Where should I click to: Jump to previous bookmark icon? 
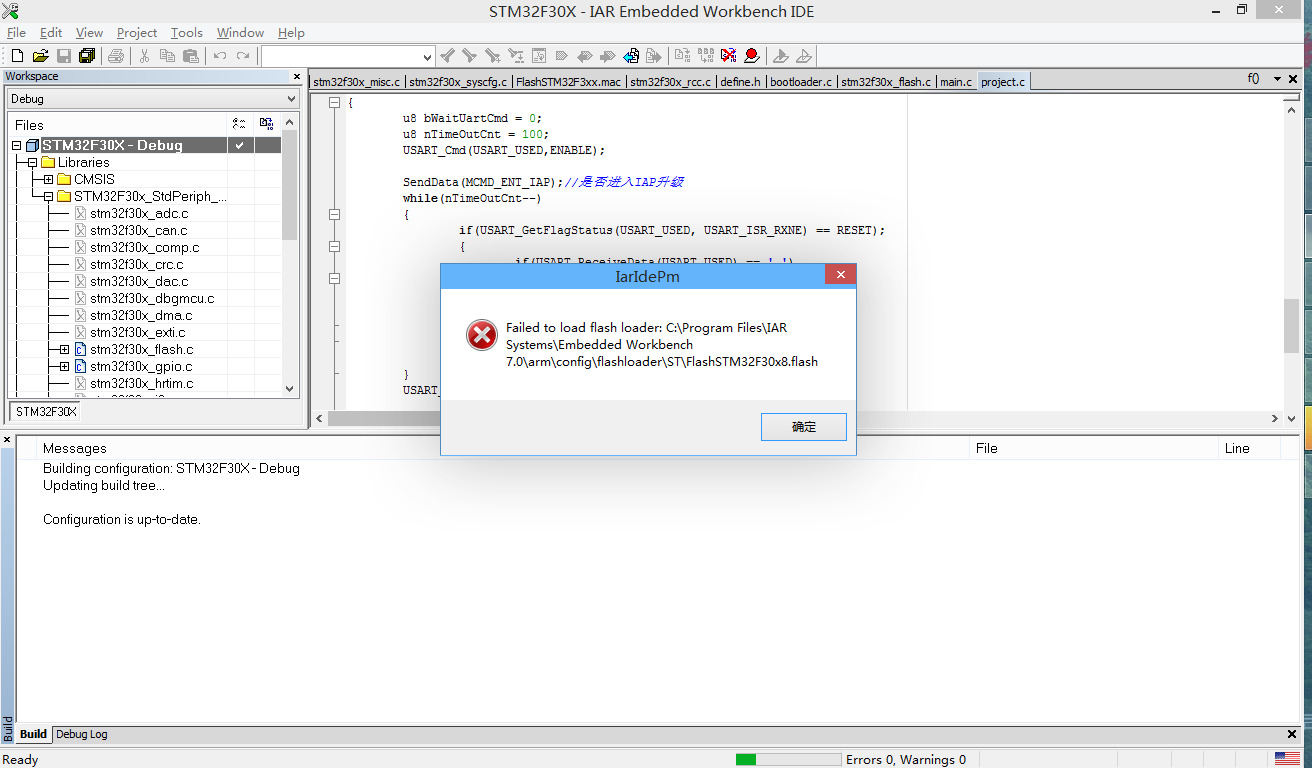[x=584, y=56]
